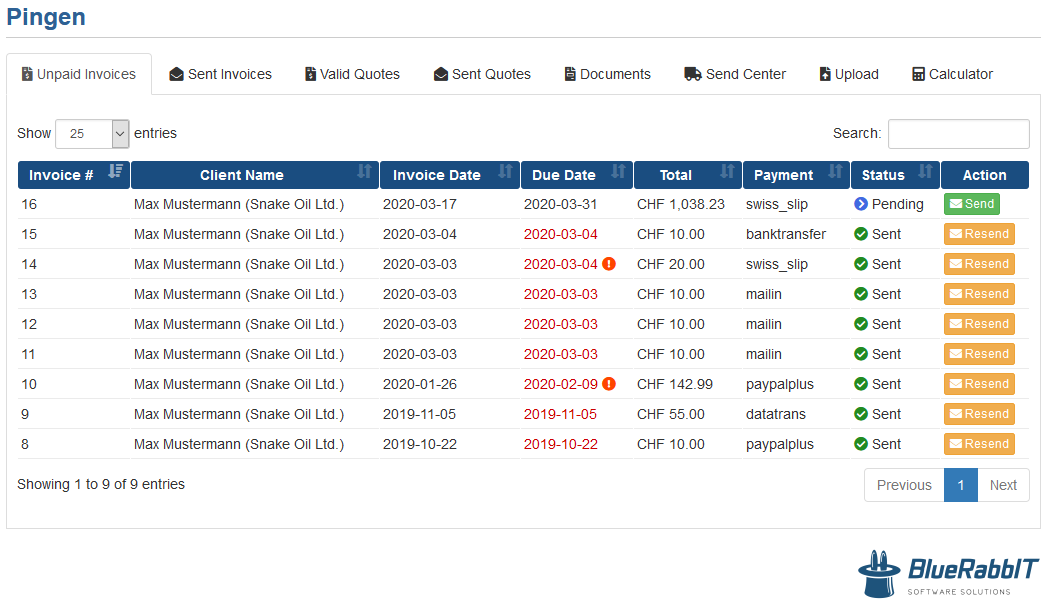The image size is (1048, 612).
Task: Resend invoice number 8
Action: (x=979, y=443)
